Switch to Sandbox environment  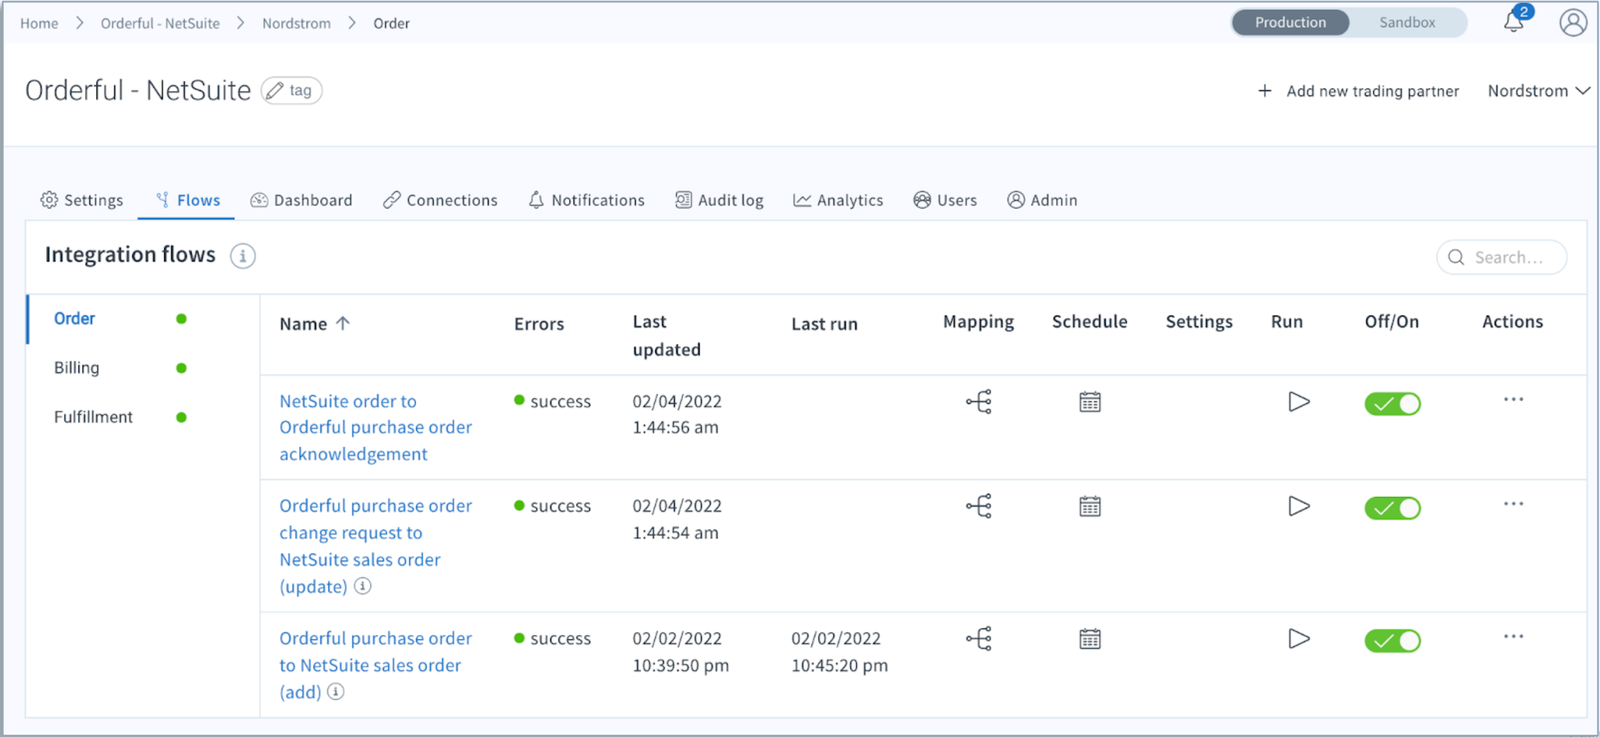pos(1407,23)
